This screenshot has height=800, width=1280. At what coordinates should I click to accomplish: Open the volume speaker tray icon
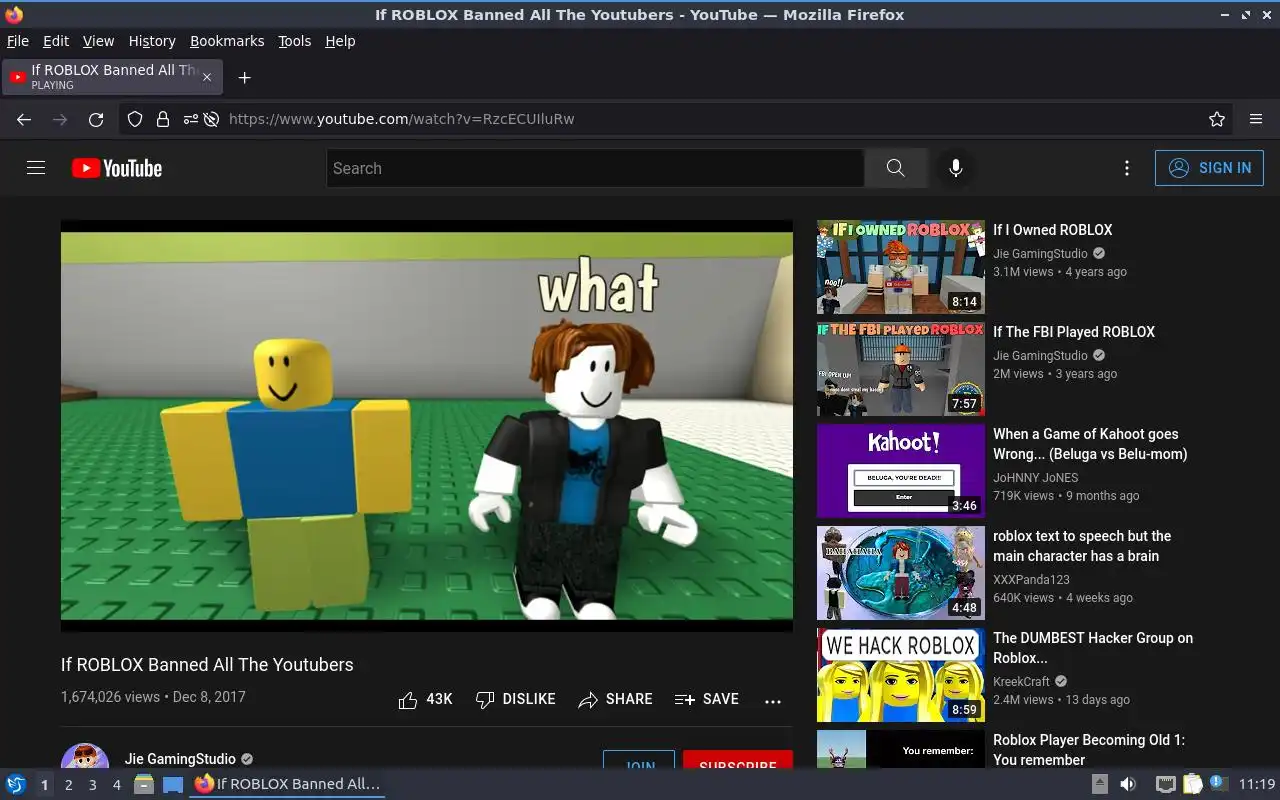(x=1128, y=784)
